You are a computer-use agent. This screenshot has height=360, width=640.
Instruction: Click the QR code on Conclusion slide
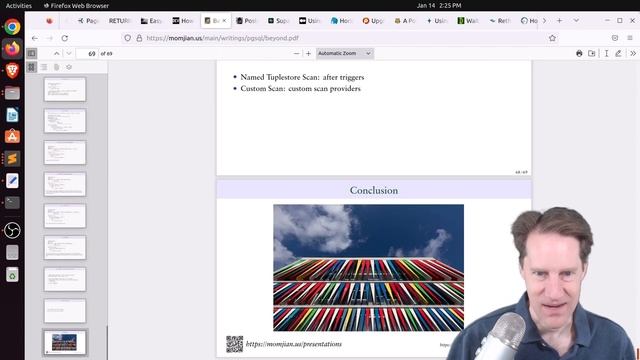(235, 344)
